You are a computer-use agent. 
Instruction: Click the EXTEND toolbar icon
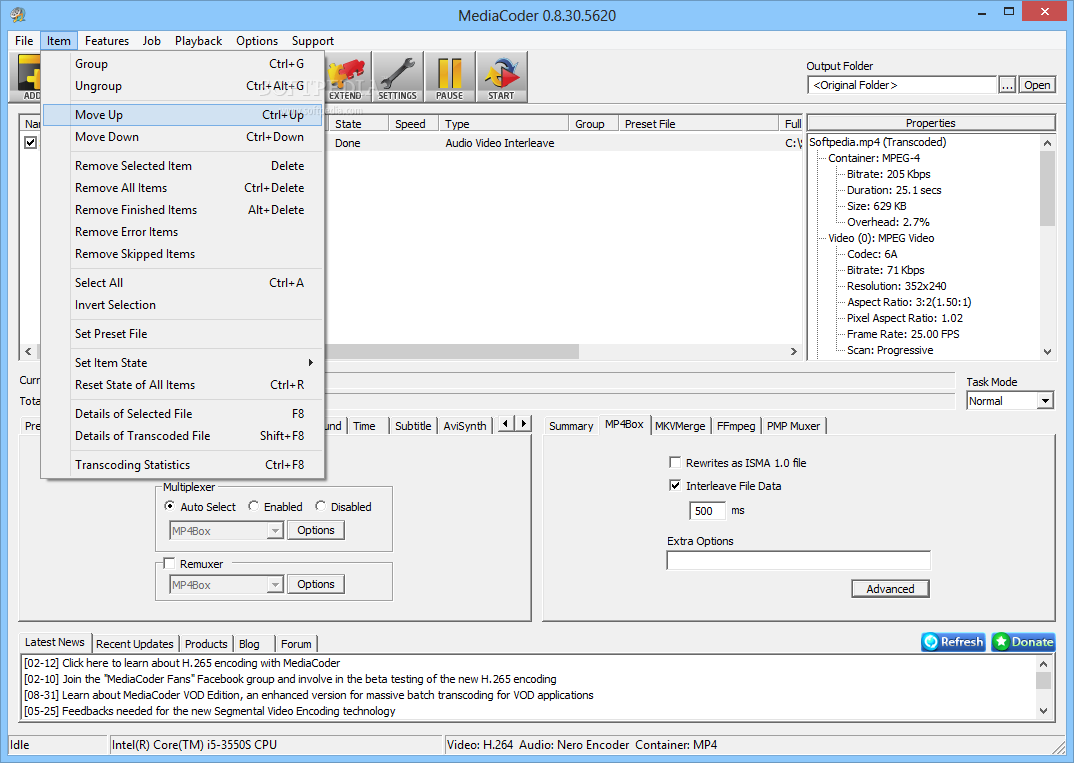pos(348,77)
